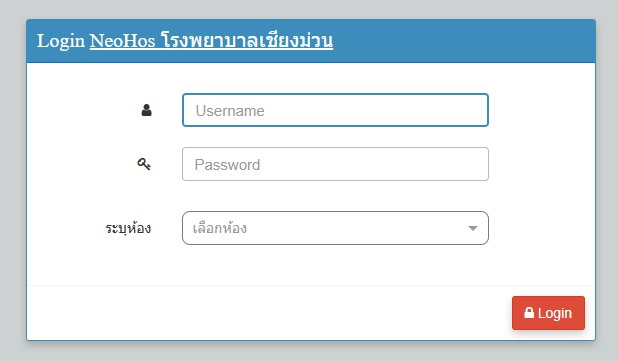Click the โรงพยาบาลเชียงม่วน hospital name link
Viewport: 618px width, 361px height.
pyautogui.click(x=247, y=41)
